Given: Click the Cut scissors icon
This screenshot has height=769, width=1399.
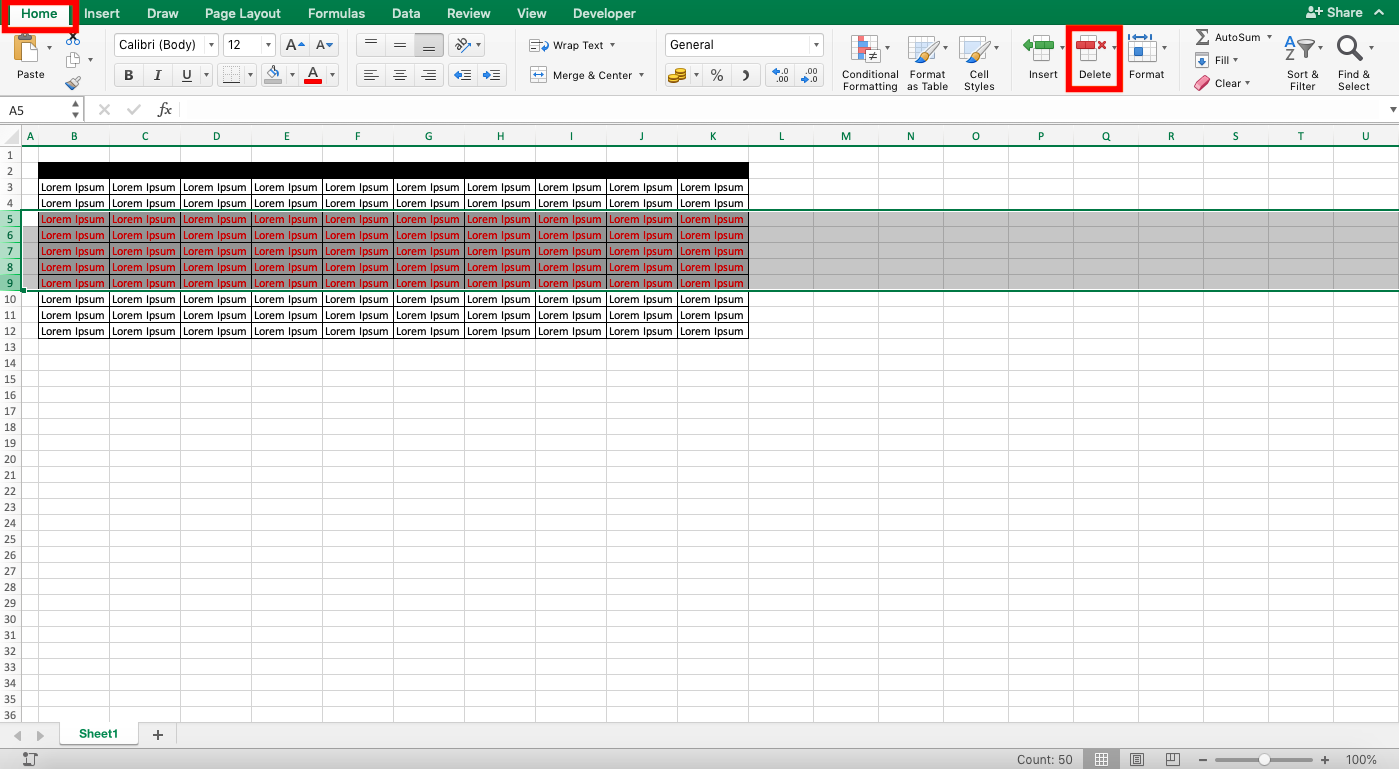Looking at the screenshot, I should coord(73,39).
